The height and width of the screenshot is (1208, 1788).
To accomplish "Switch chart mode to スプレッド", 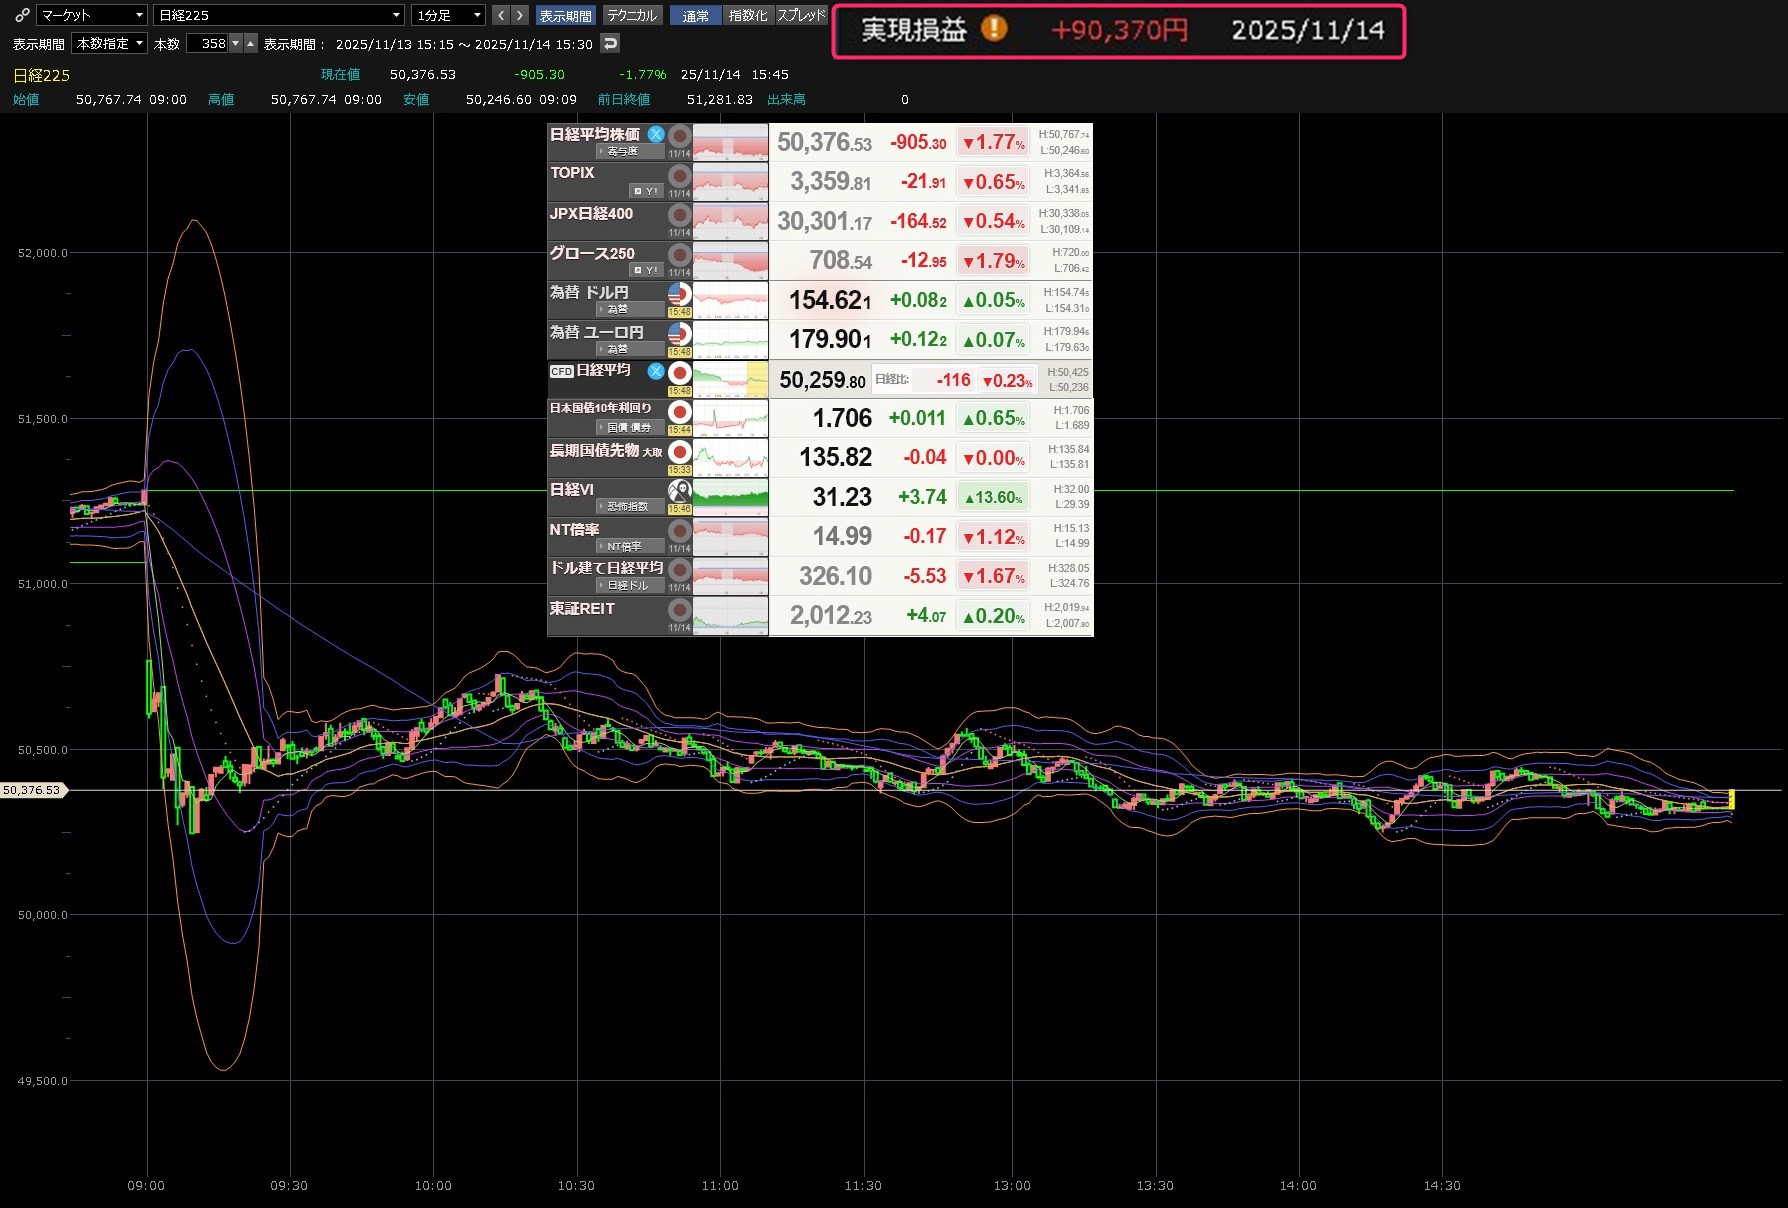I will point(801,15).
